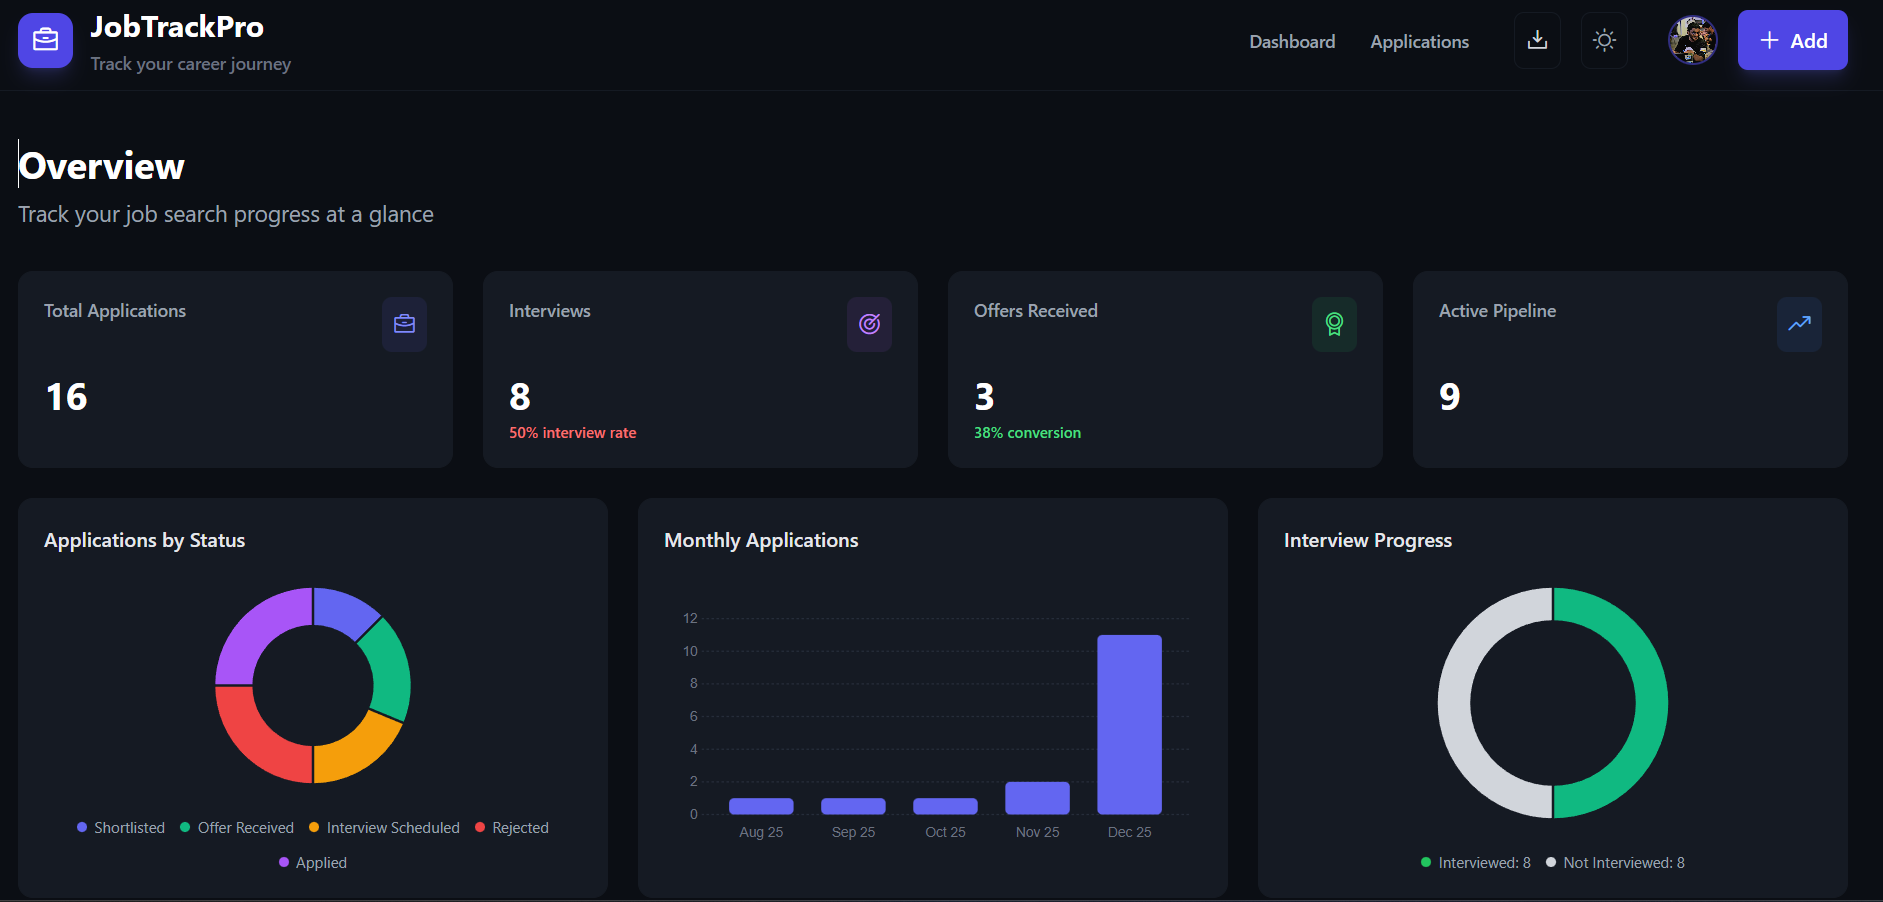Select the Dec 25 bar in Monthly Applications

coord(1129,725)
